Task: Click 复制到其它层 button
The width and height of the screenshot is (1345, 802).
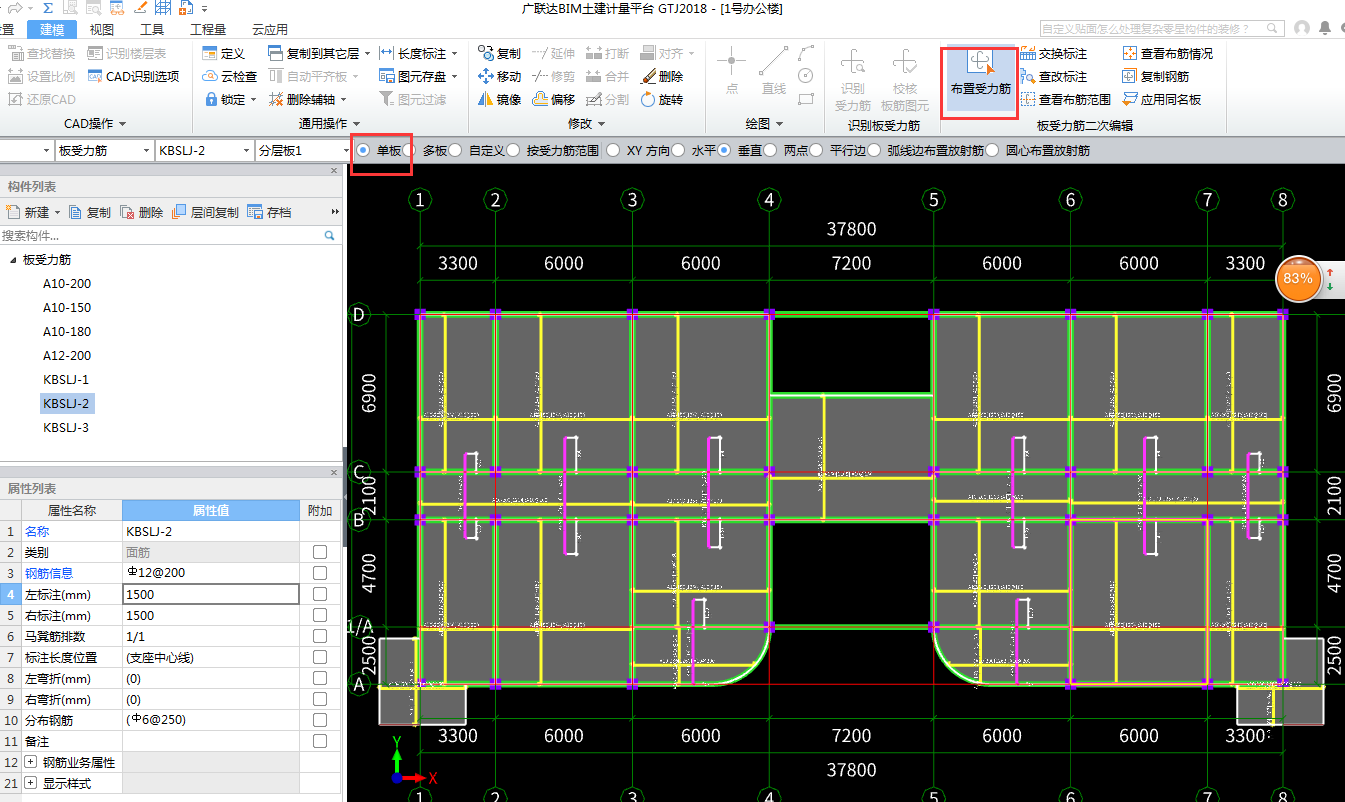Action: 319,53
